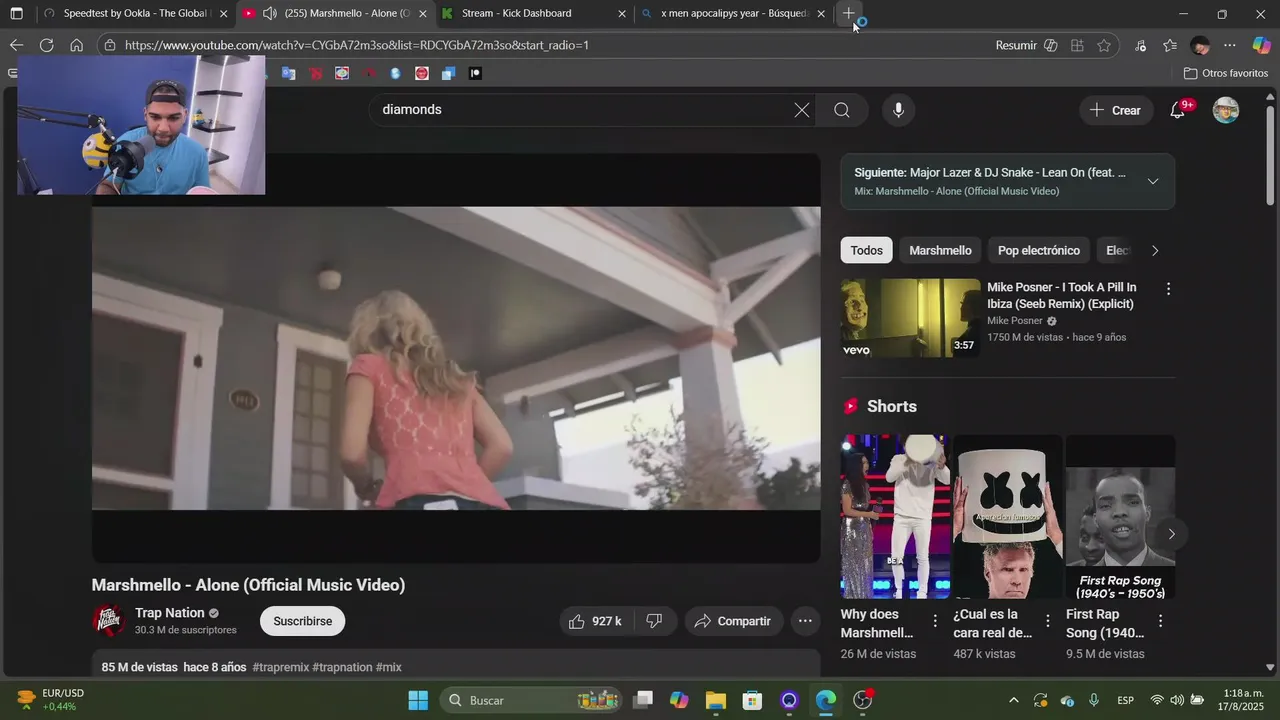1280x720 pixels.
Task: Open Mike Posner Ibiza video thumbnail
Action: pos(911,318)
